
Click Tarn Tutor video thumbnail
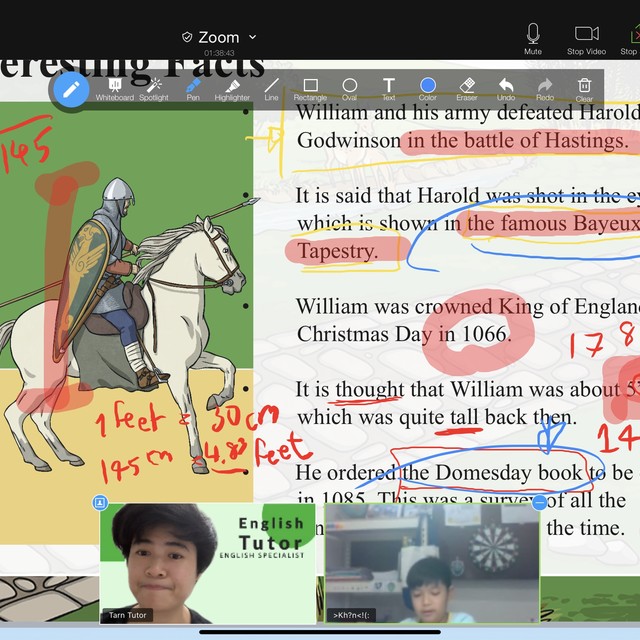(208, 563)
